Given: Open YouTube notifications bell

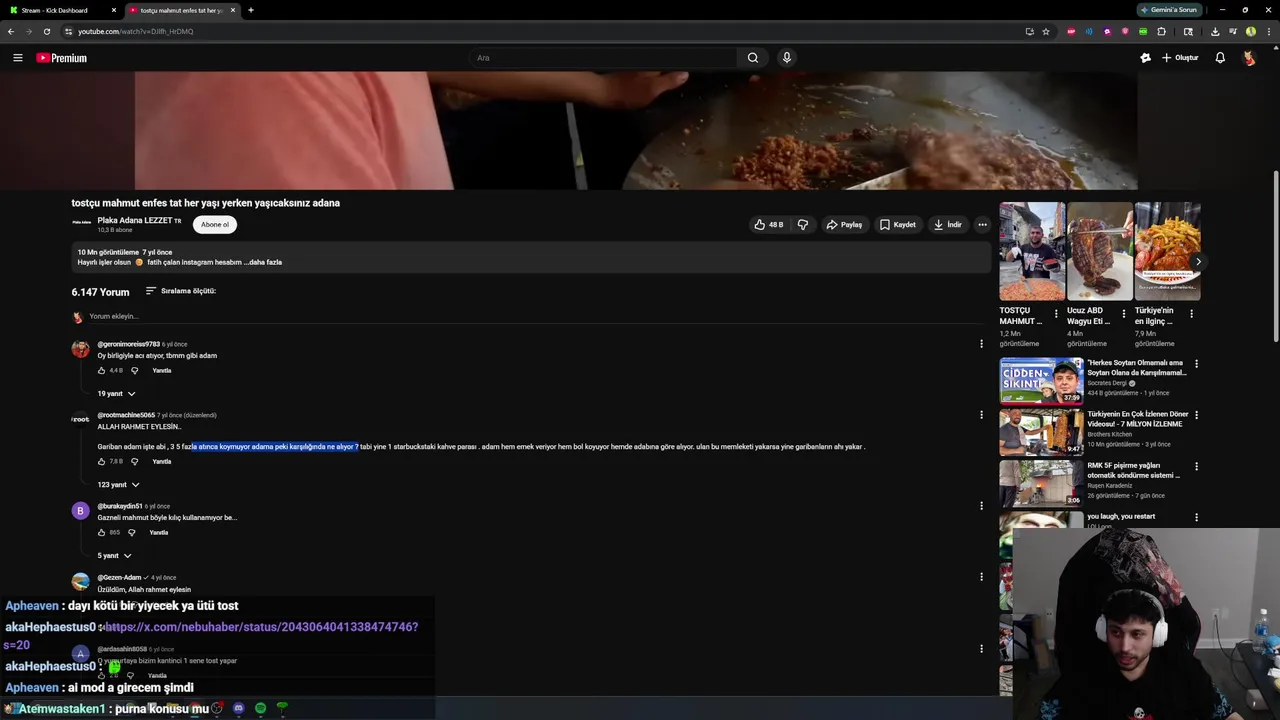Looking at the screenshot, I should (x=1220, y=58).
